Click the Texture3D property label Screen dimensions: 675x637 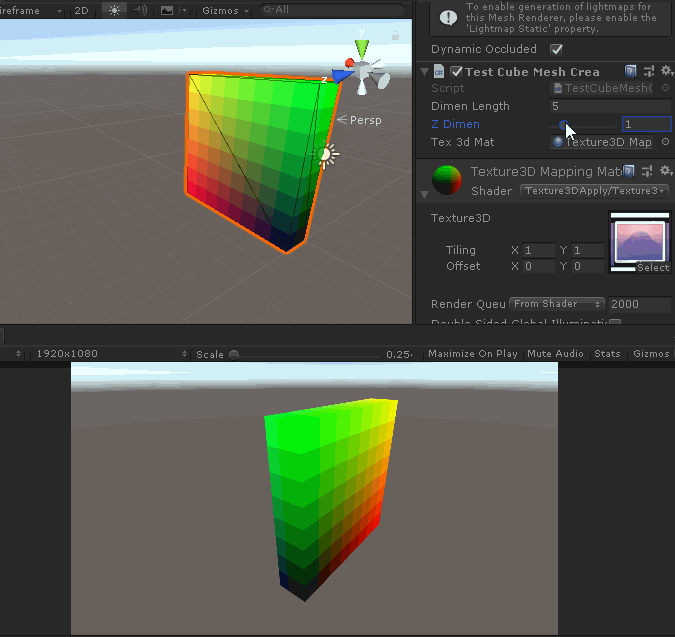pos(461,218)
